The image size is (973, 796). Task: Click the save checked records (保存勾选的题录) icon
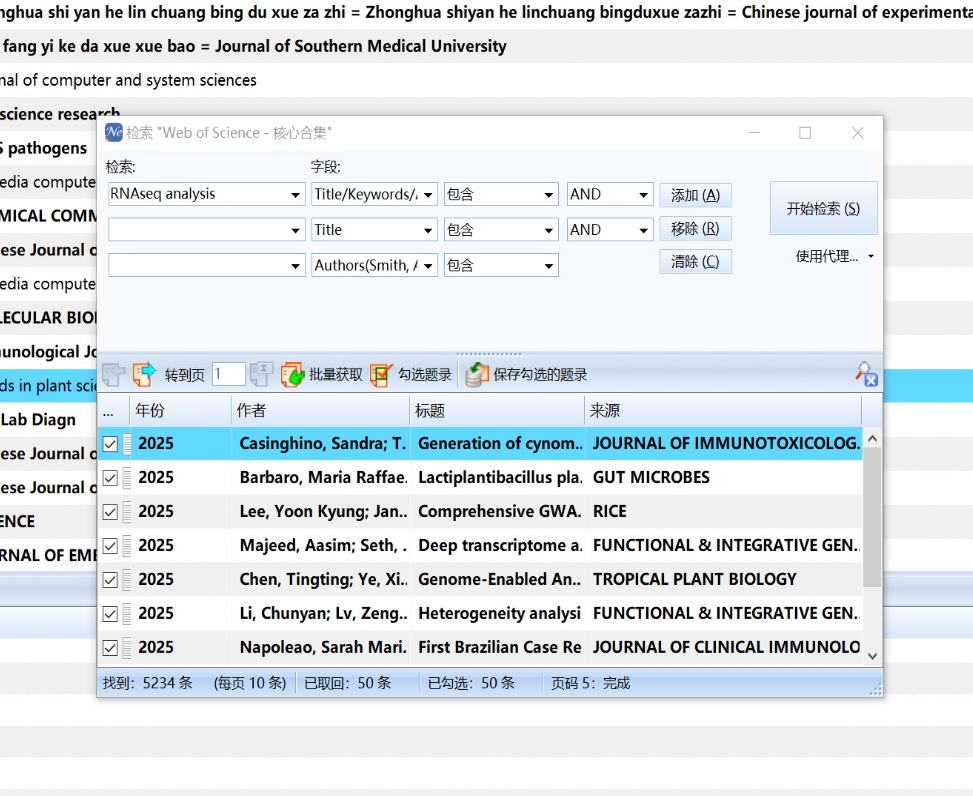(476, 374)
